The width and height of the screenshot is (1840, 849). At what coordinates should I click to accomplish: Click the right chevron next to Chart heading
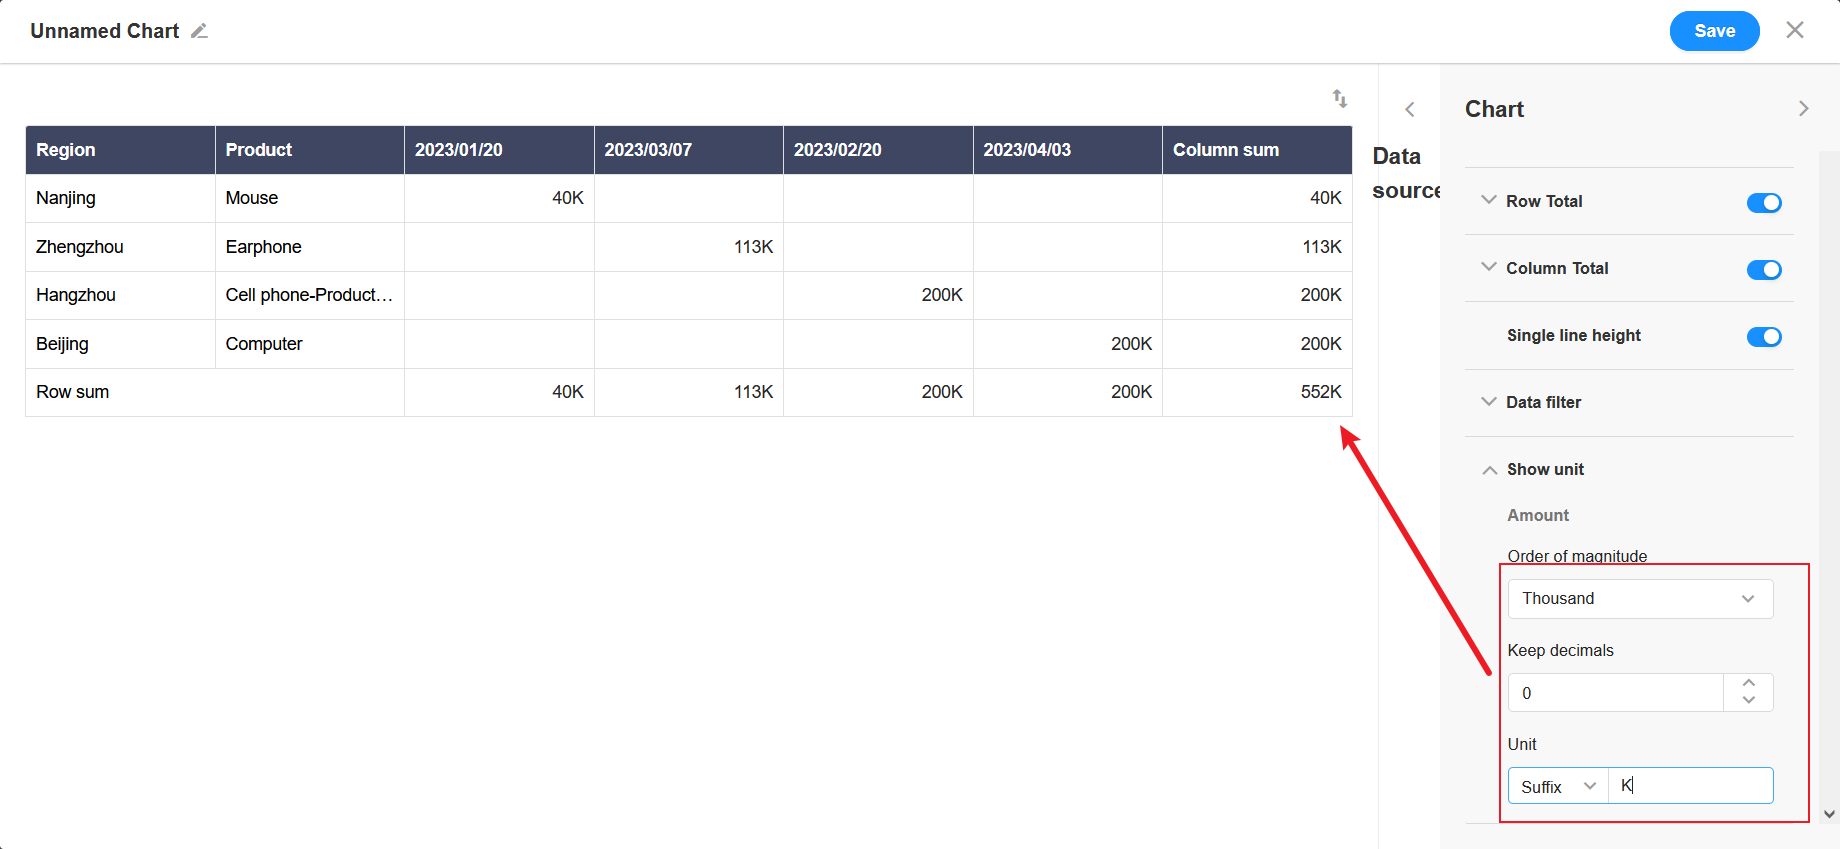click(x=1803, y=109)
